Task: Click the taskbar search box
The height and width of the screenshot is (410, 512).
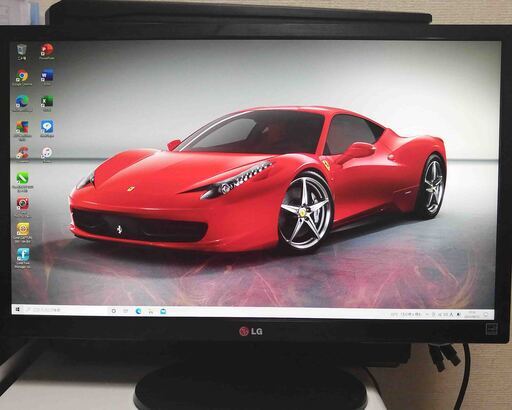Action: pyautogui.click(x=65, y=310)
